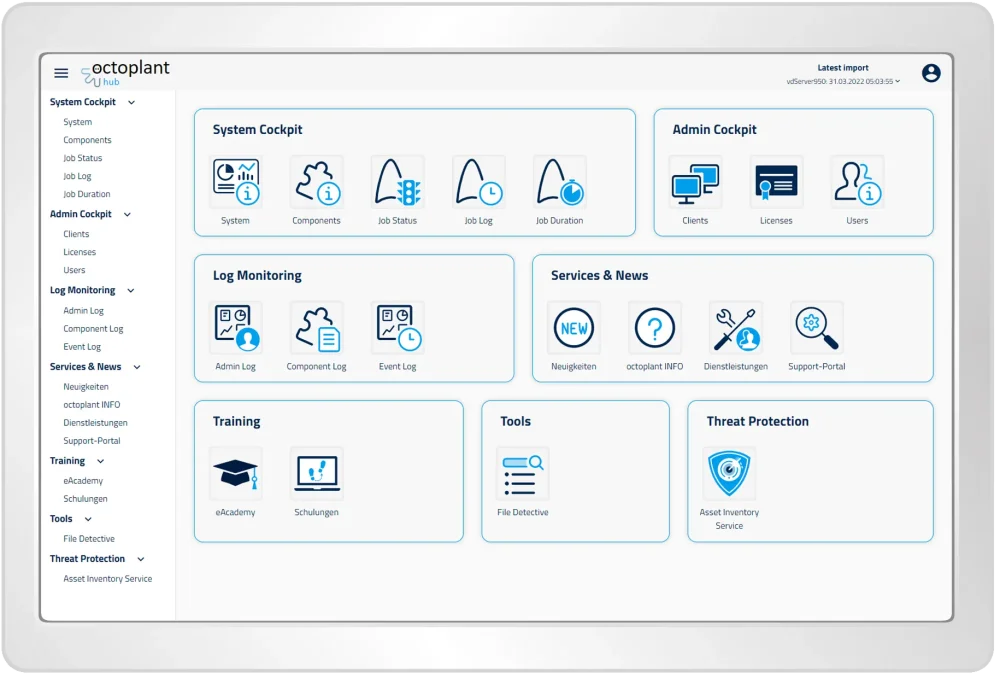Select Asset Inventory Service in the sidebar

point(108,580)
